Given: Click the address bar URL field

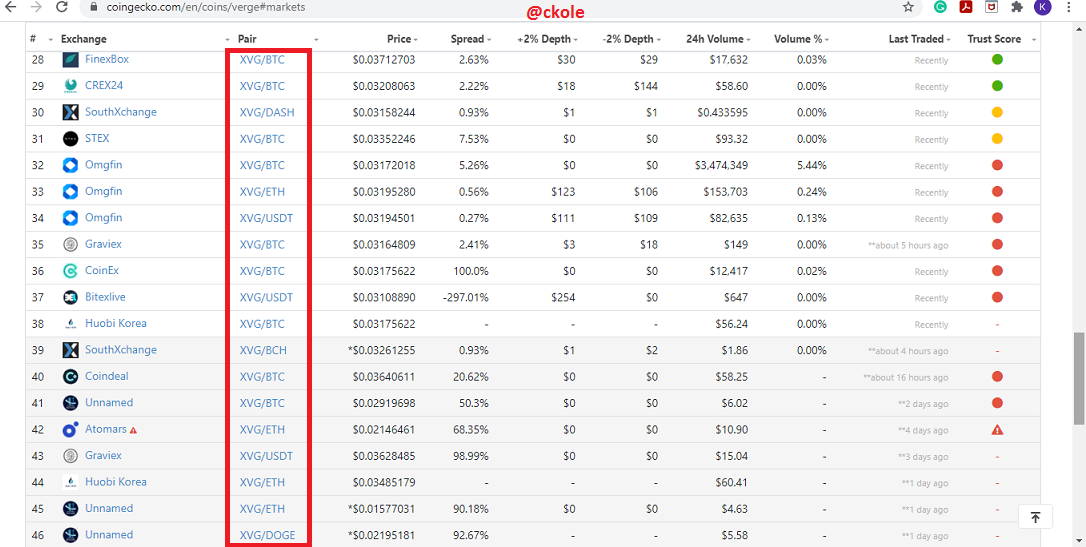Looking at the screenshot, I should click(485, 7).
